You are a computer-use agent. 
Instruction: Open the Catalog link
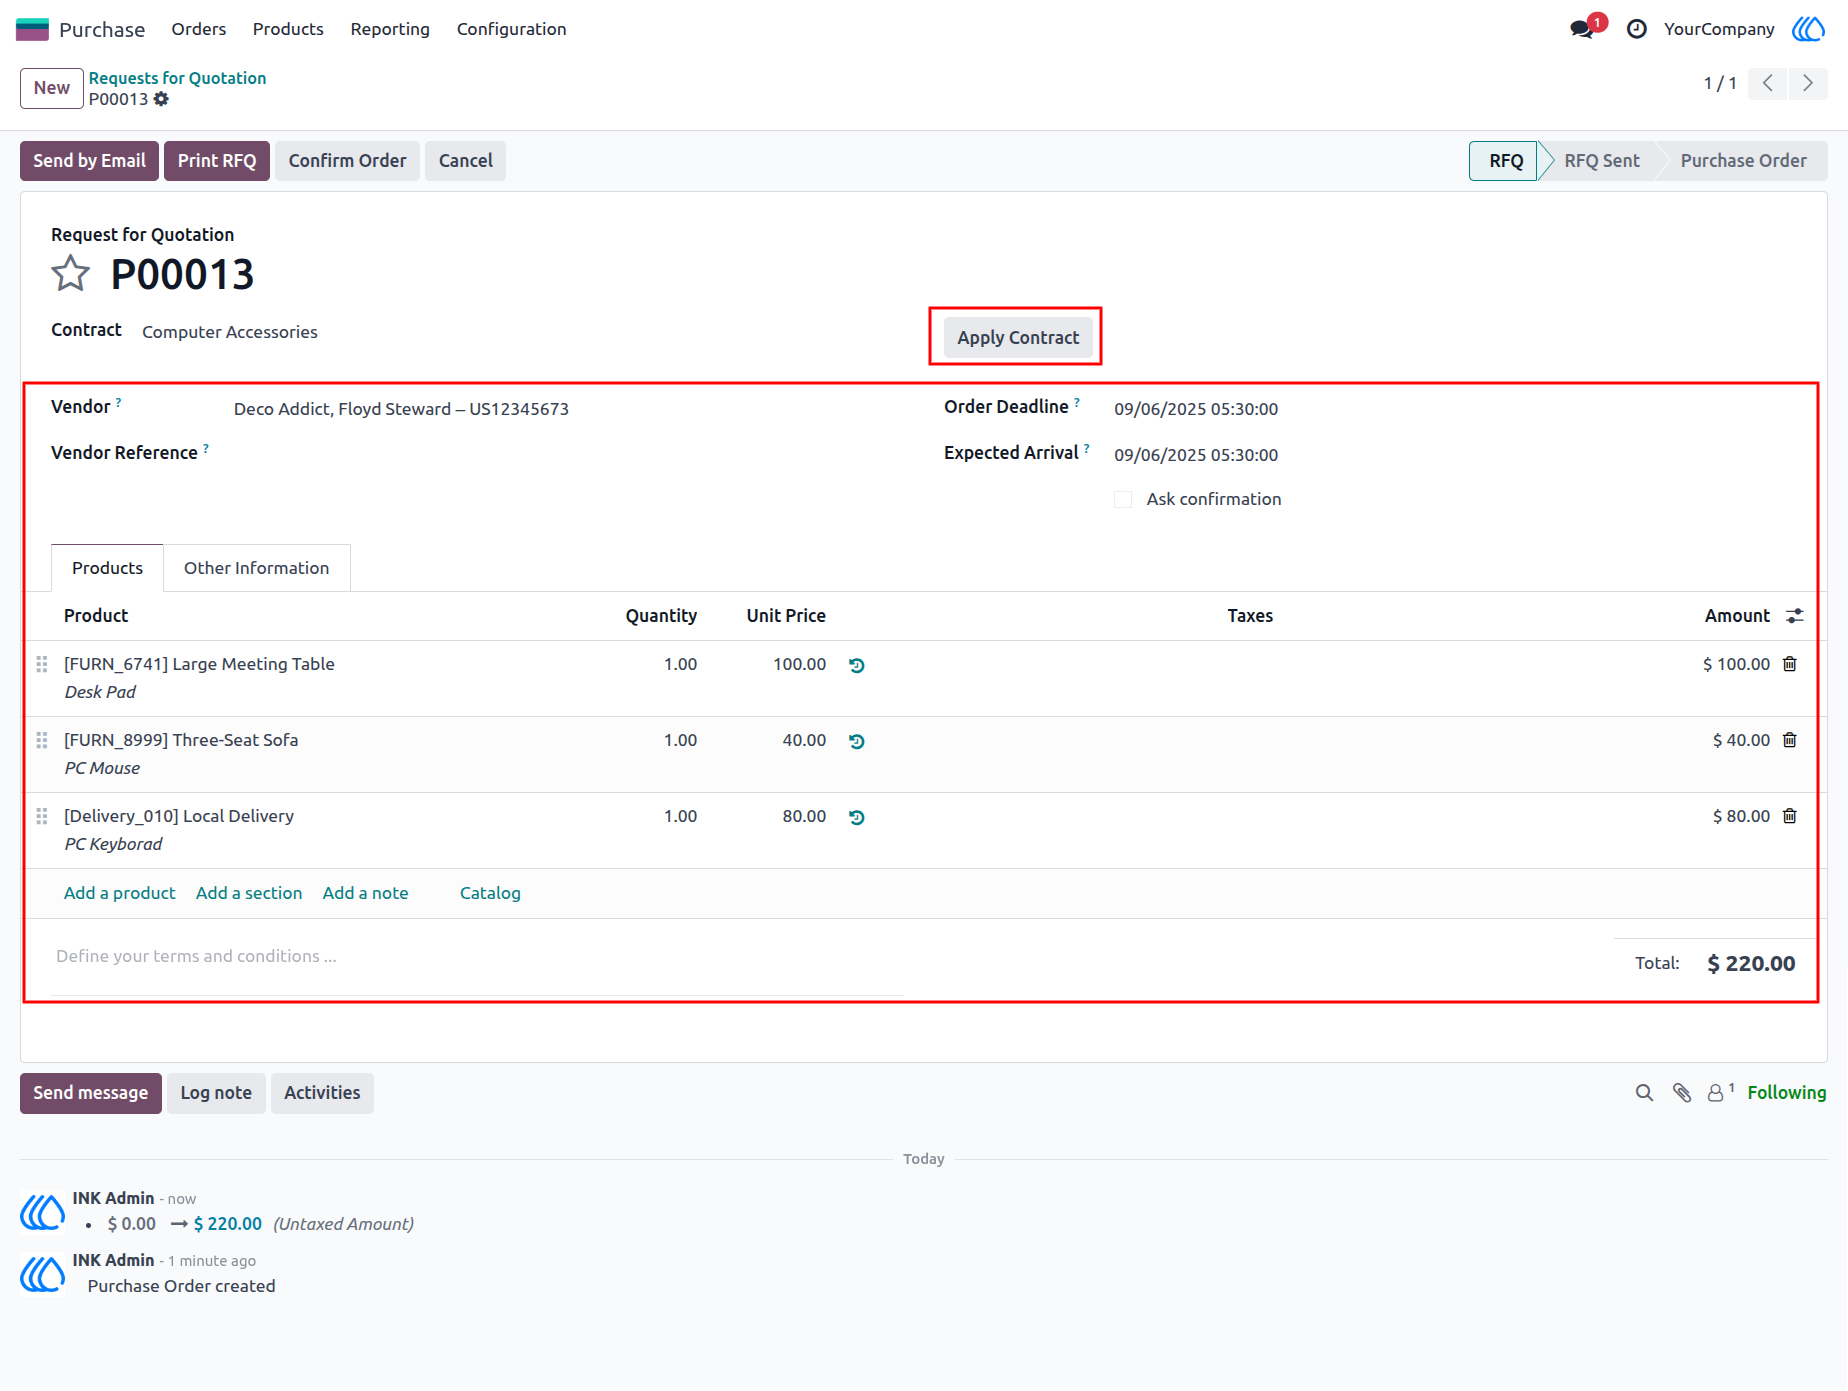(x=490, y=893)
